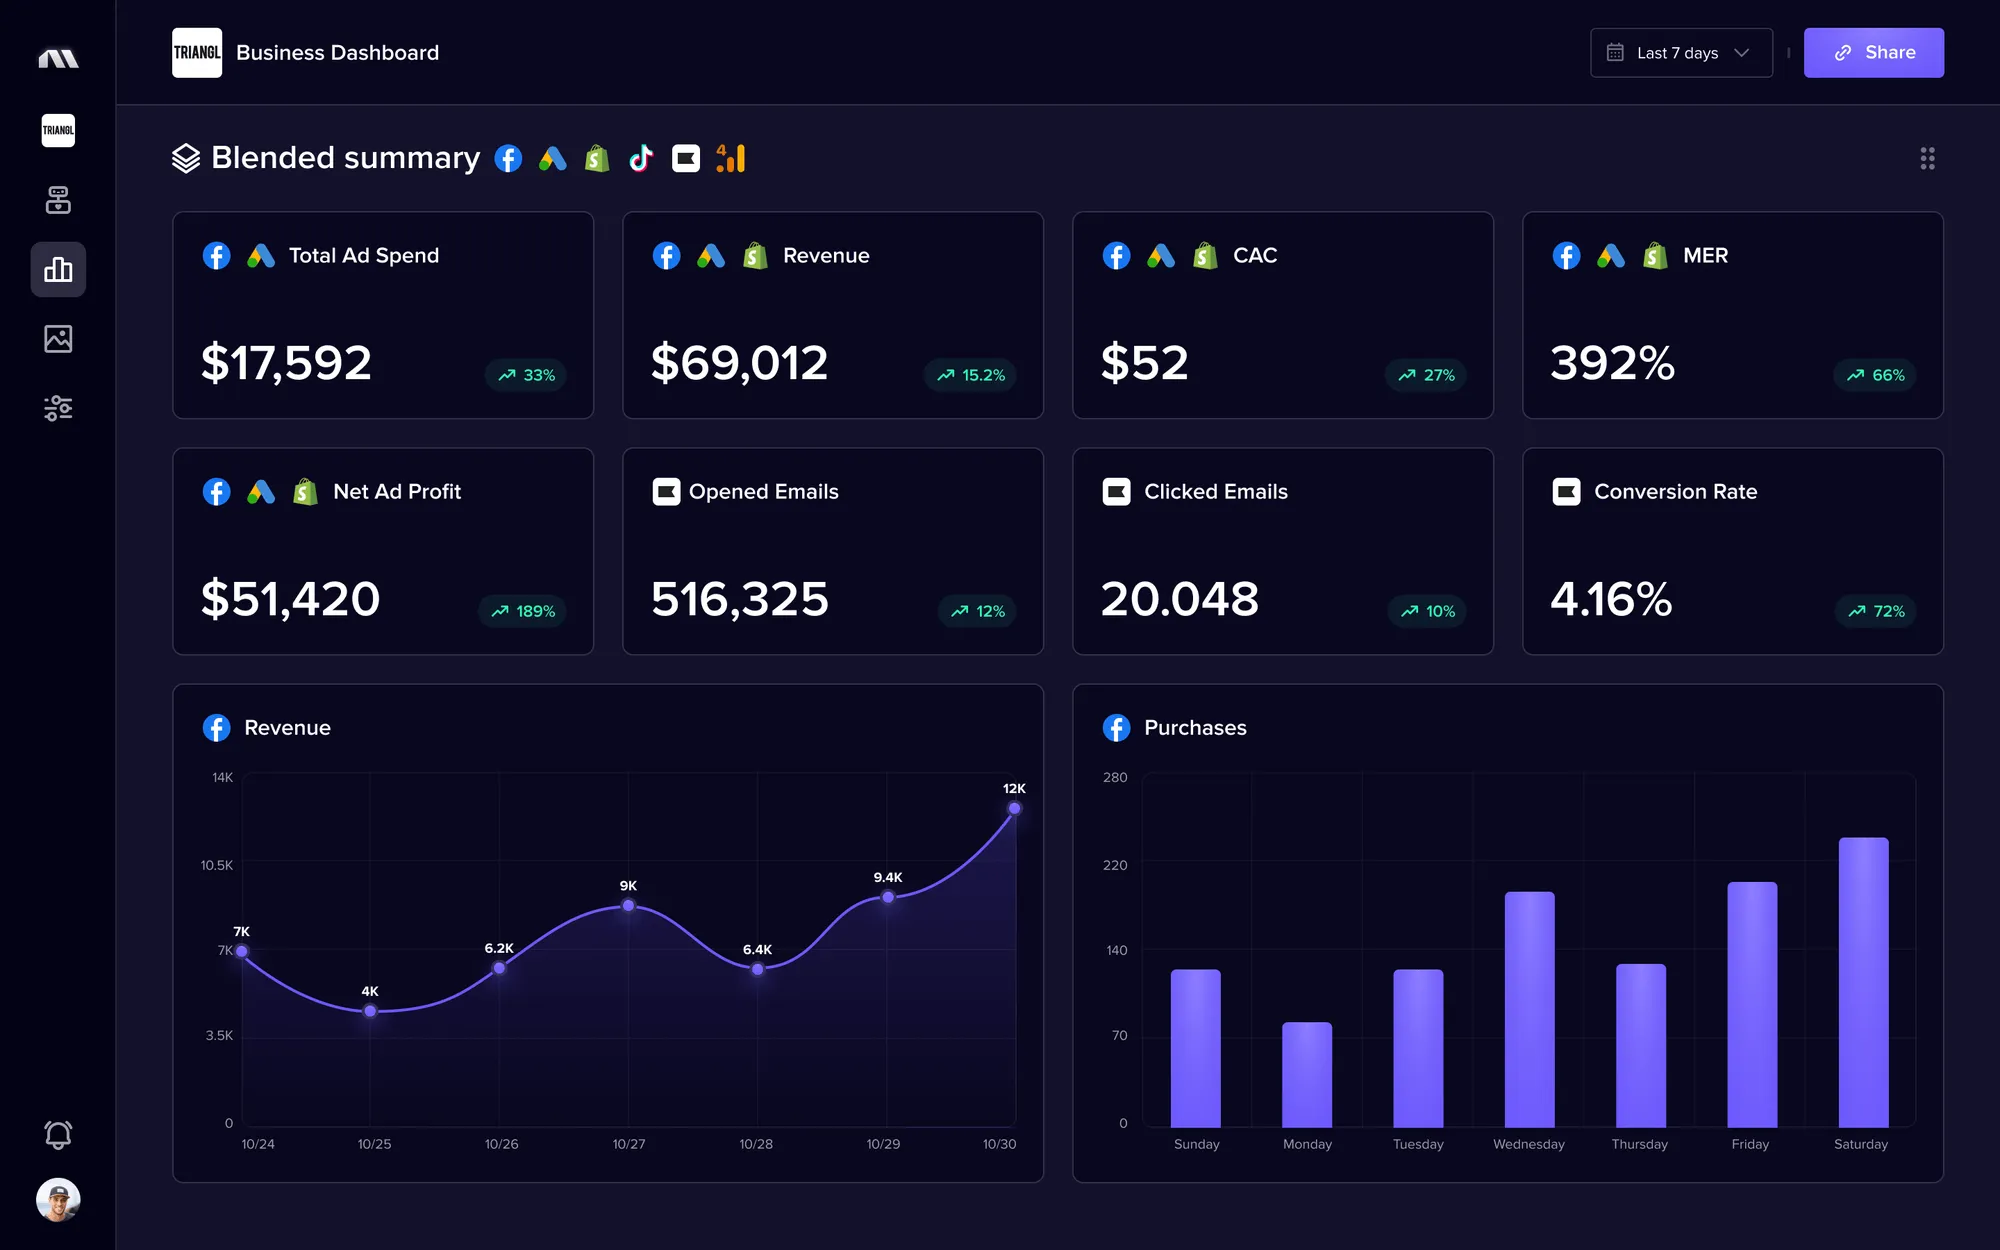The image size is (2000, 1250).
Task: Click the Google Ads icon in Blended summary header
Action: pos(553,158)
